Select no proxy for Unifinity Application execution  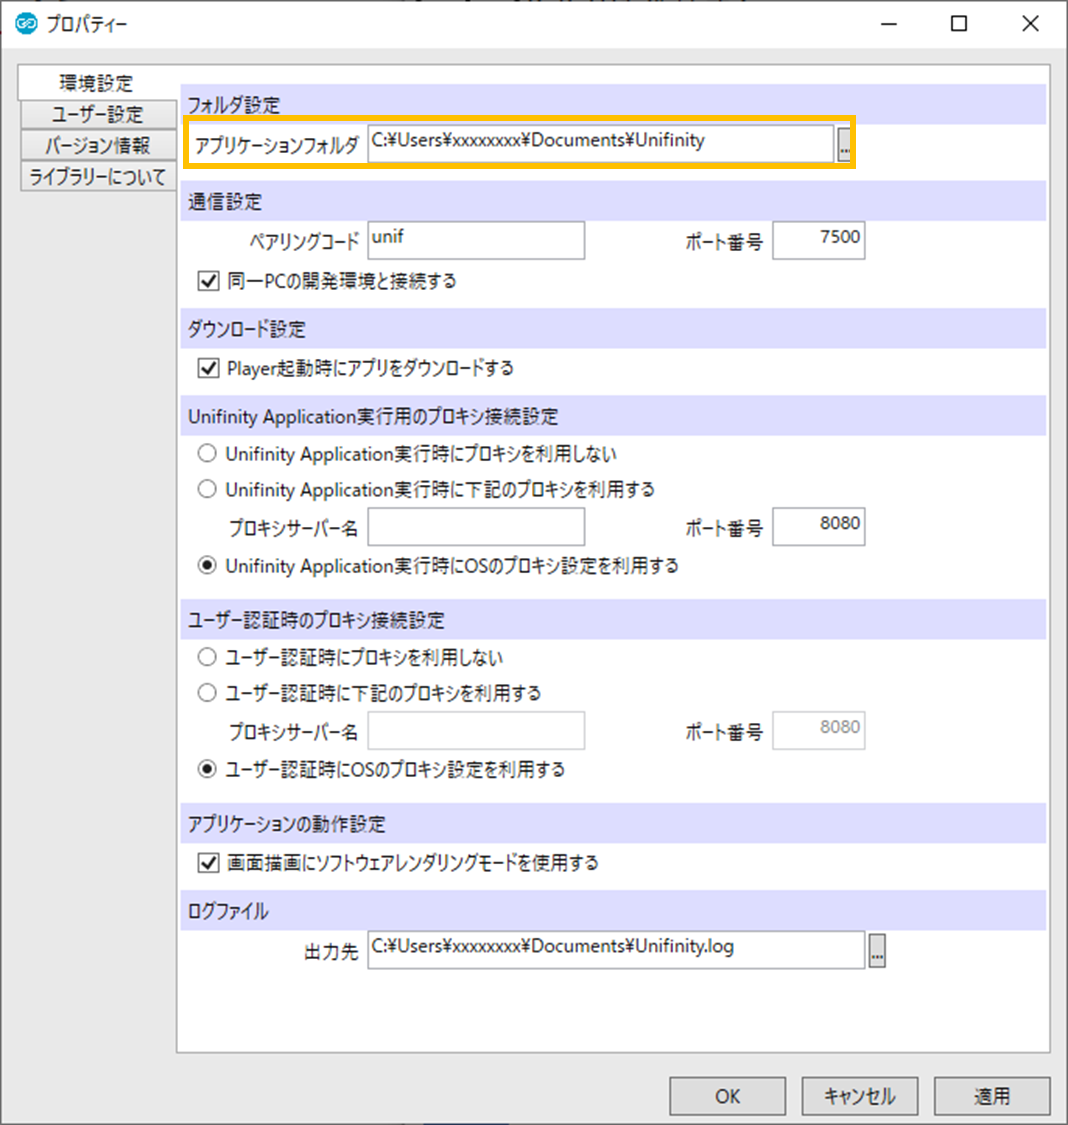(207, 454)
